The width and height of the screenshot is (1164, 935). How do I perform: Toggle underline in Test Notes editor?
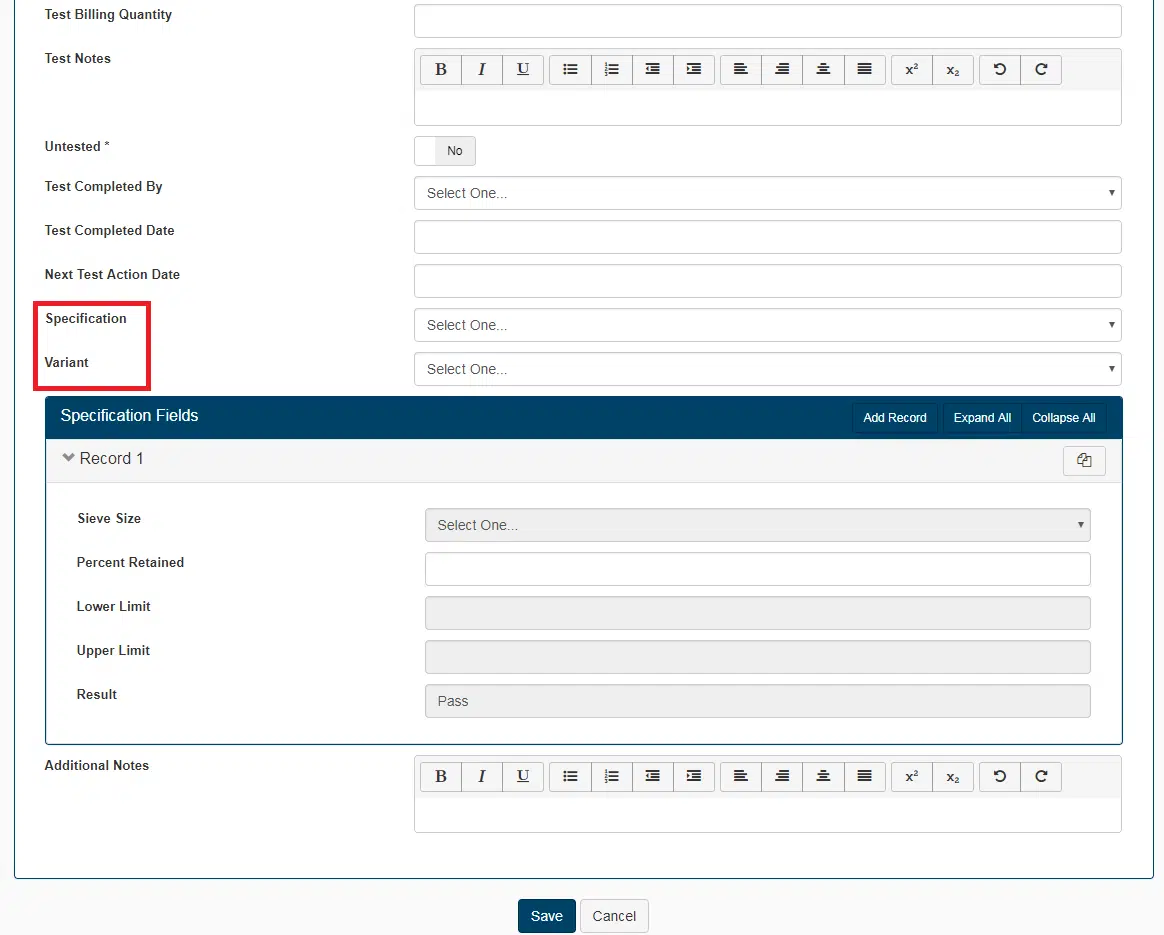point(523,70)
